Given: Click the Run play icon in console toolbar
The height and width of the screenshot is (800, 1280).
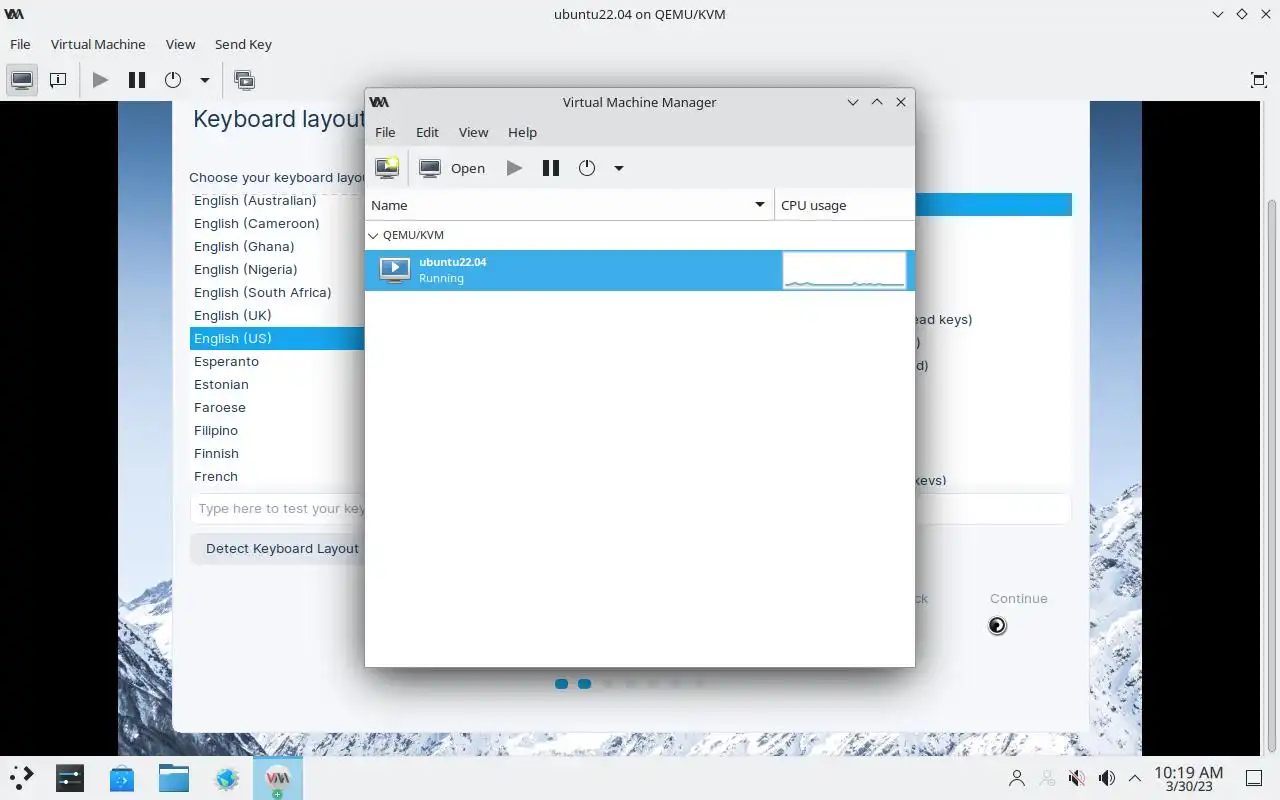Looking at the screenshot, I should tap(100, 80).
